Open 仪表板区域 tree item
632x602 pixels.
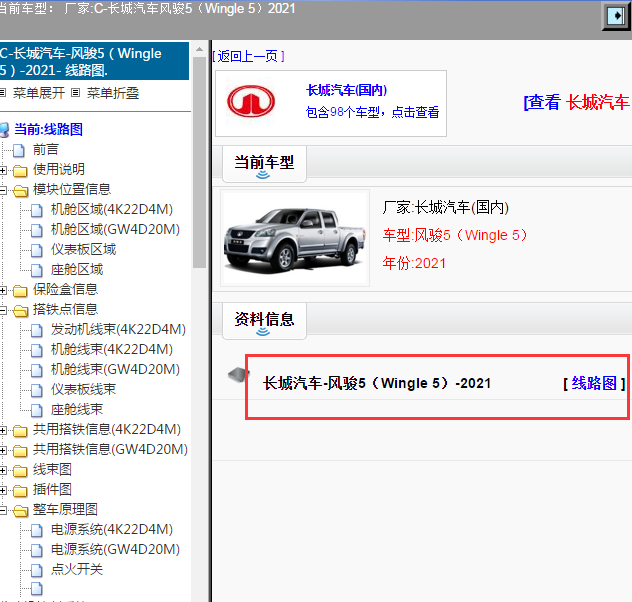(83, 250)
